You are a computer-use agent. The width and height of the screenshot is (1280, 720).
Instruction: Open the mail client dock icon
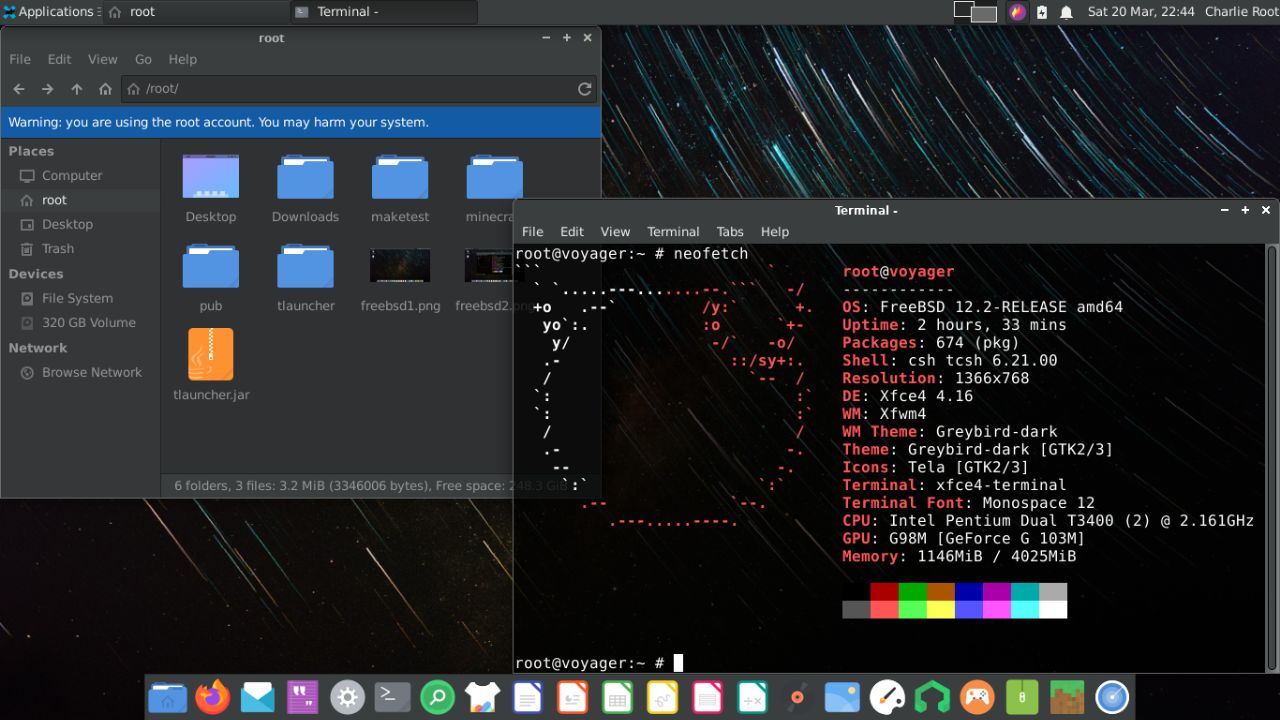257,697
